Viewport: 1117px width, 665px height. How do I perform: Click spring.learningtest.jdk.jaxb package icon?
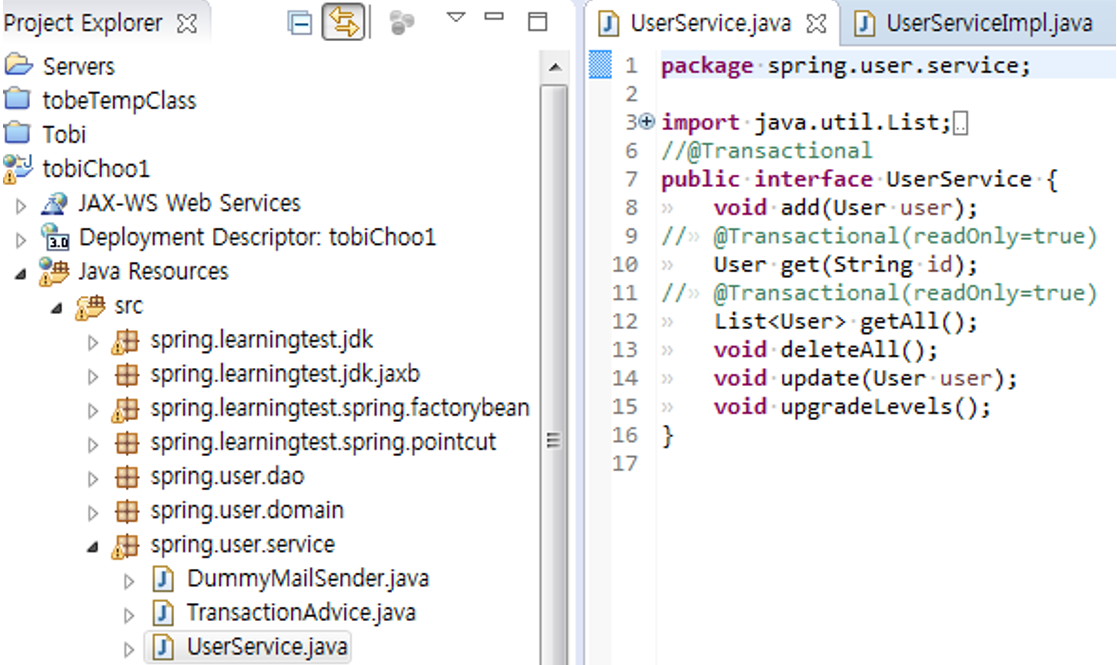(x=127, y=374)
